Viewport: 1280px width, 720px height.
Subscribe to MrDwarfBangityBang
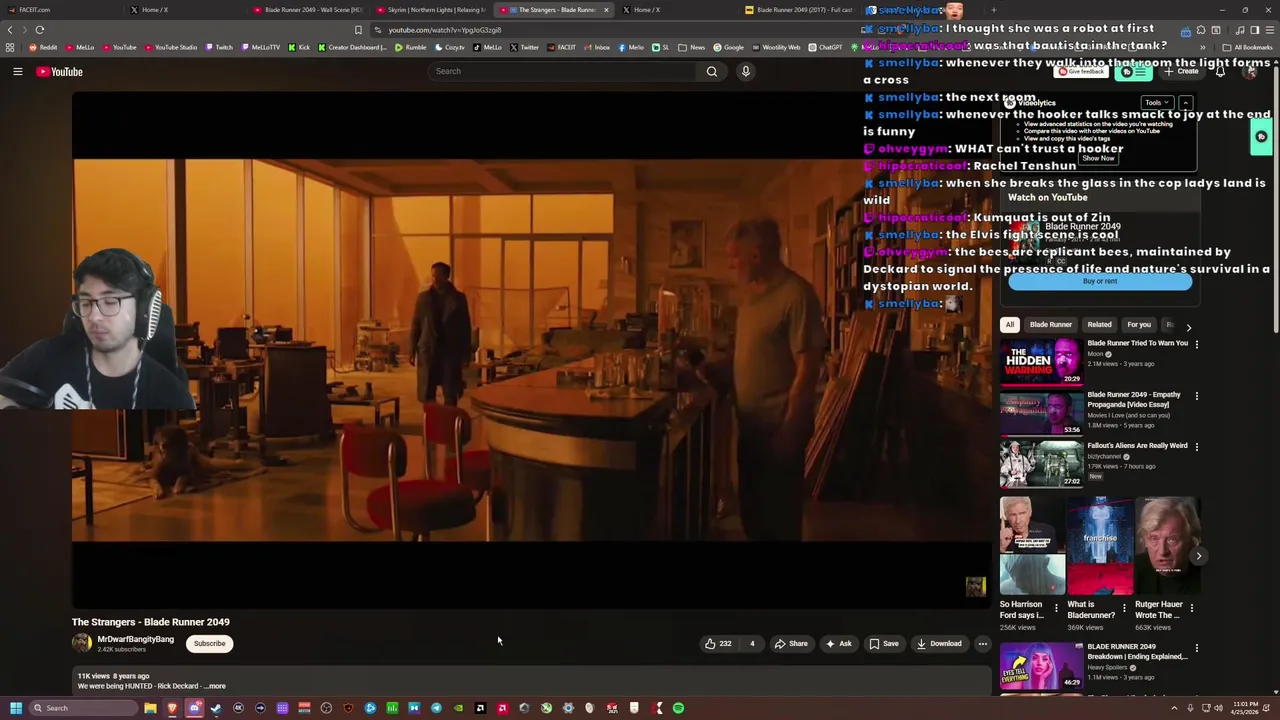(x=209, y=643)
